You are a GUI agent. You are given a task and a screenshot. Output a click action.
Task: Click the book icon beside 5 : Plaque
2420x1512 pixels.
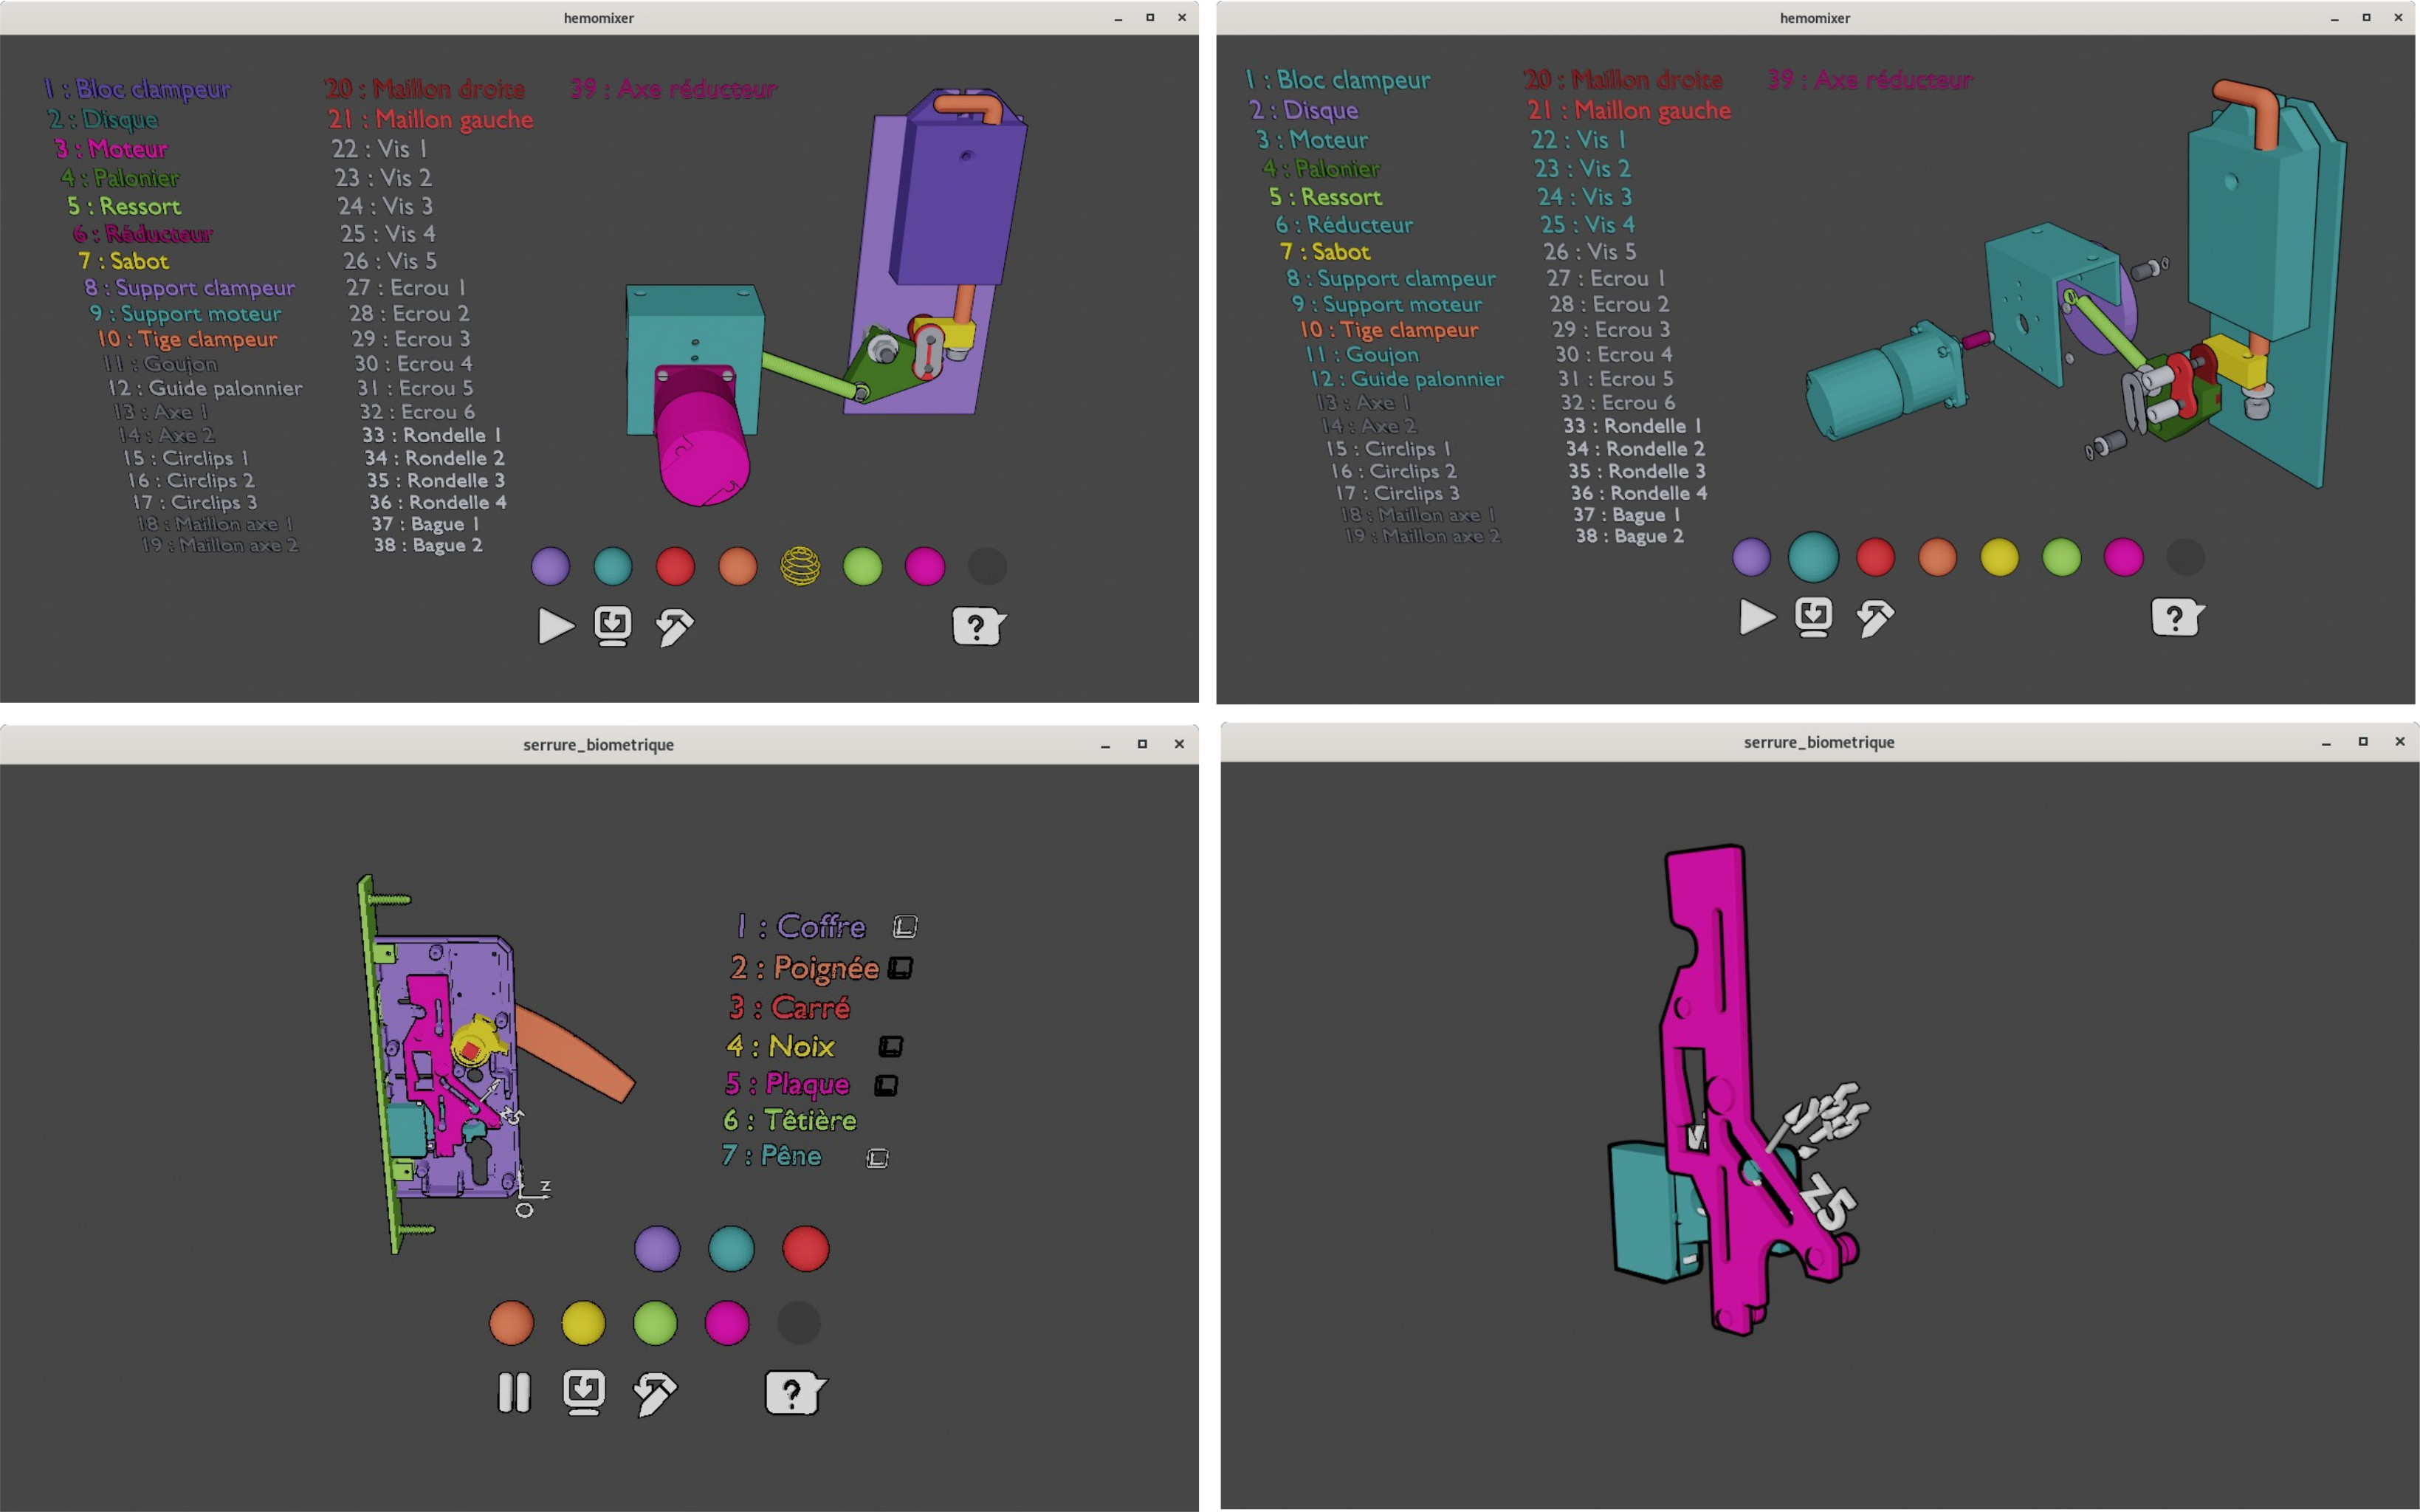pyautogui.click(x=886, y=1085)
